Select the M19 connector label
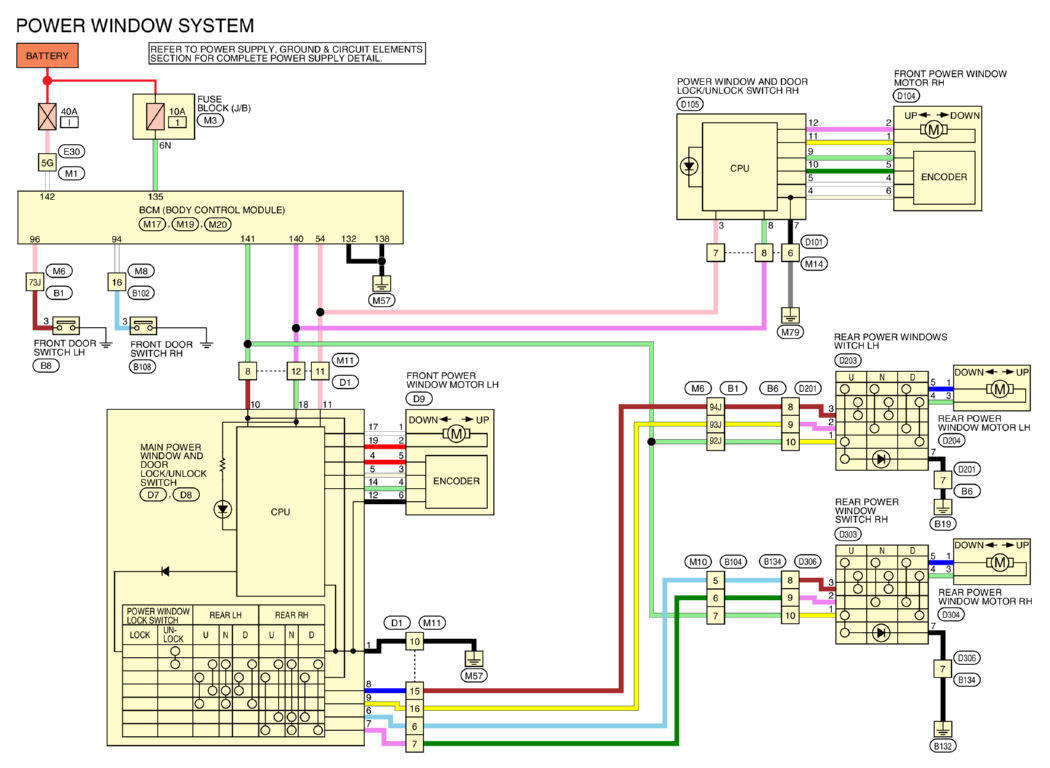This screenshot has height=768, width=1050. pyautogui.click(x=185, y=224)
